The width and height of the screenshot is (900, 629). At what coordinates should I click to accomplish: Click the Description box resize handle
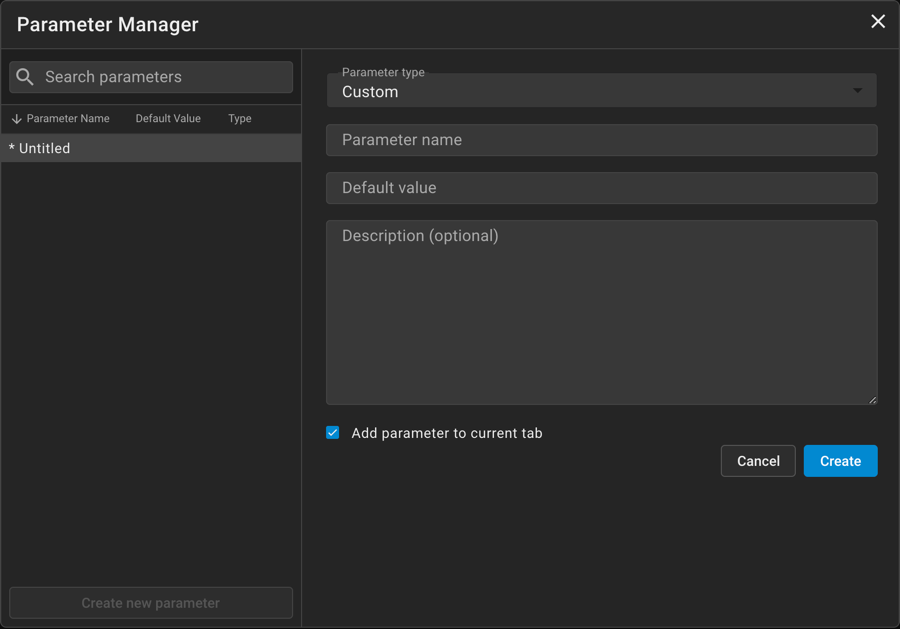(x=872, y=399)
